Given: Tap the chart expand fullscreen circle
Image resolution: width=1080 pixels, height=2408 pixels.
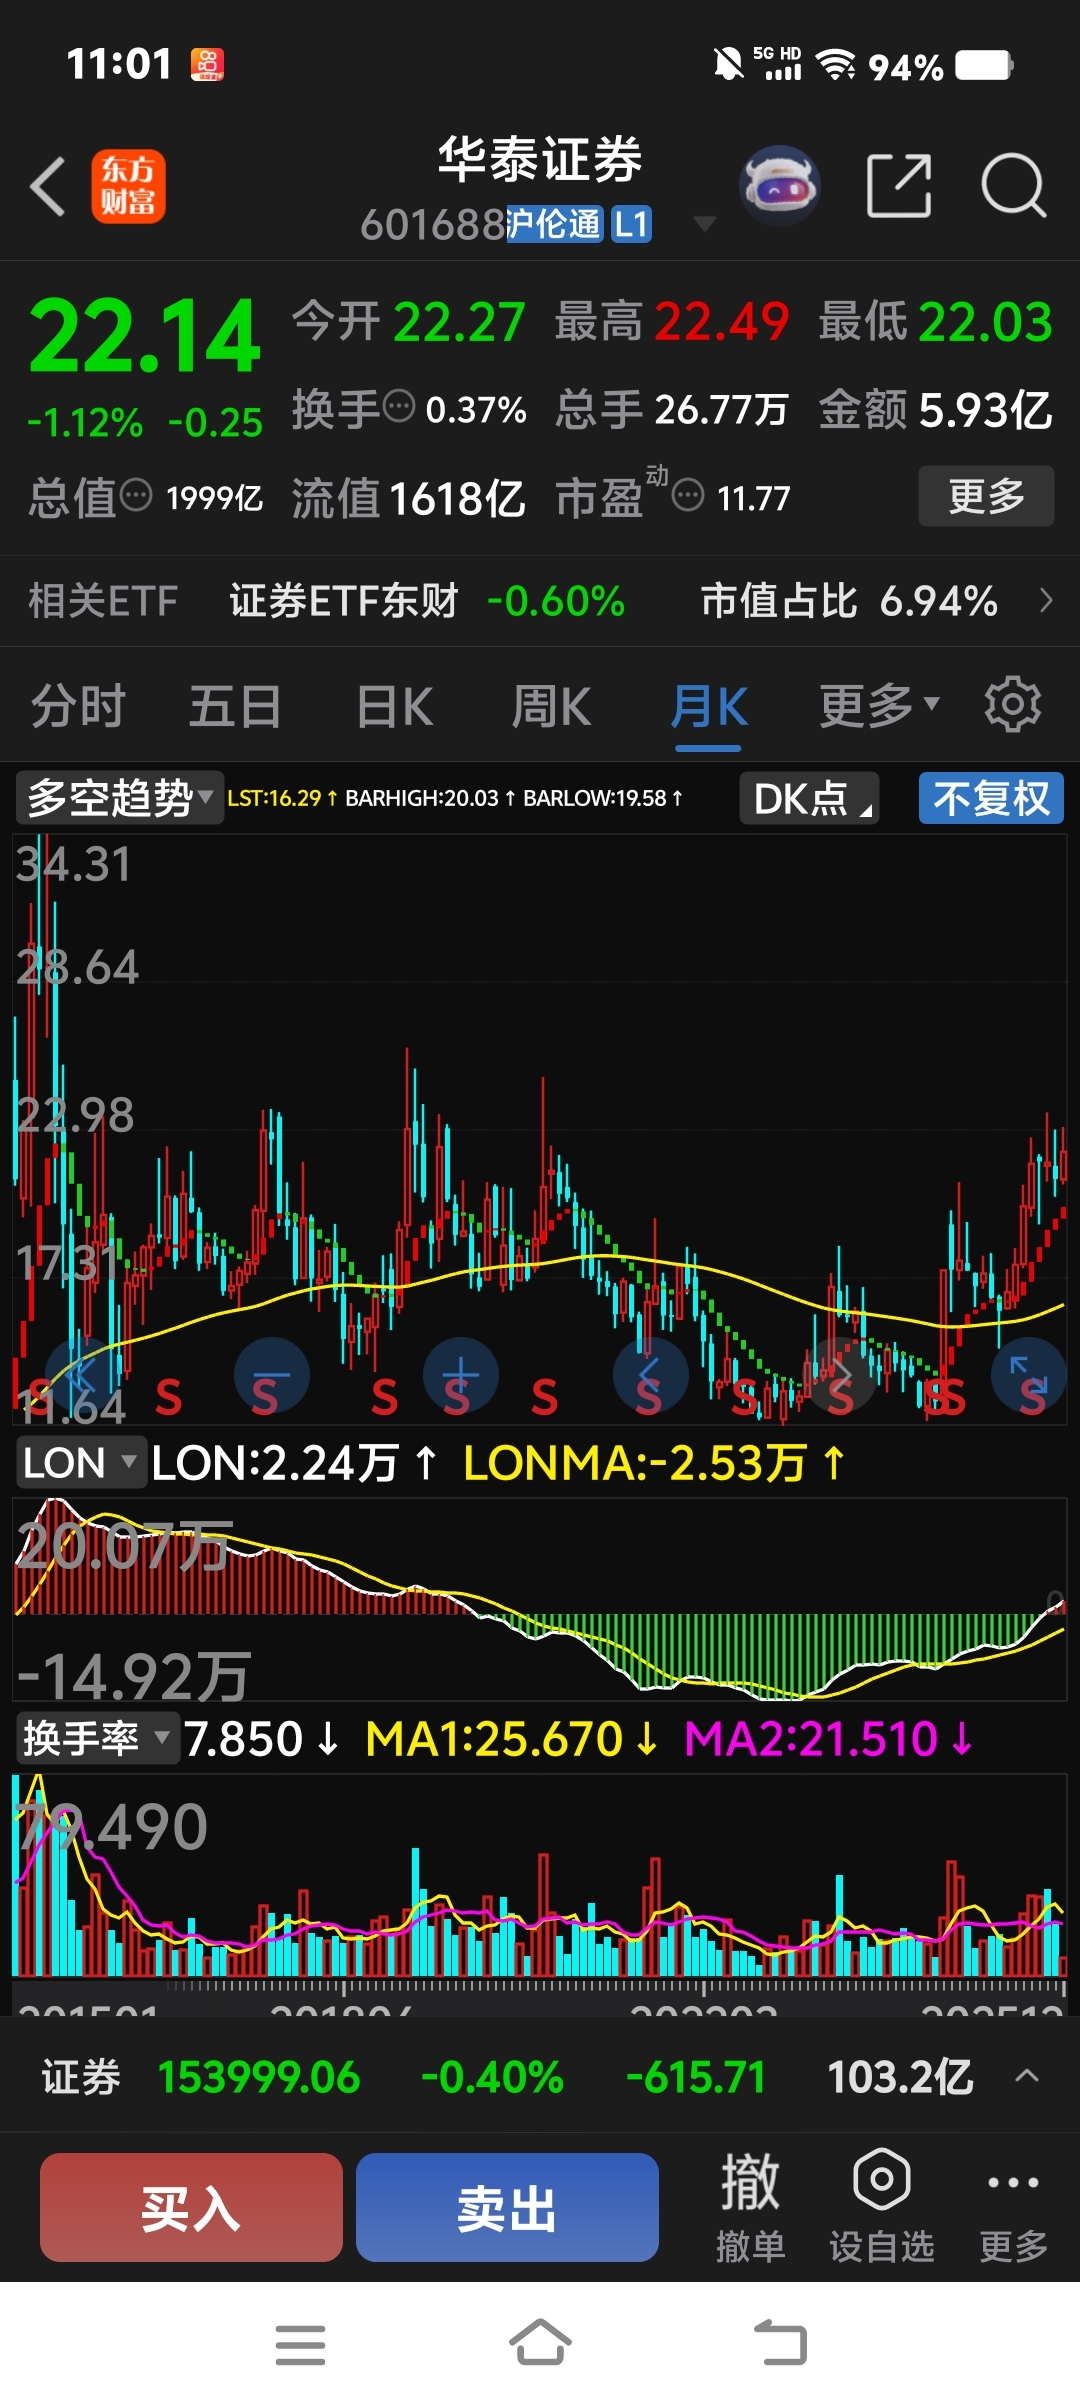Looking at the screenshot, I should point(1029,1375).
